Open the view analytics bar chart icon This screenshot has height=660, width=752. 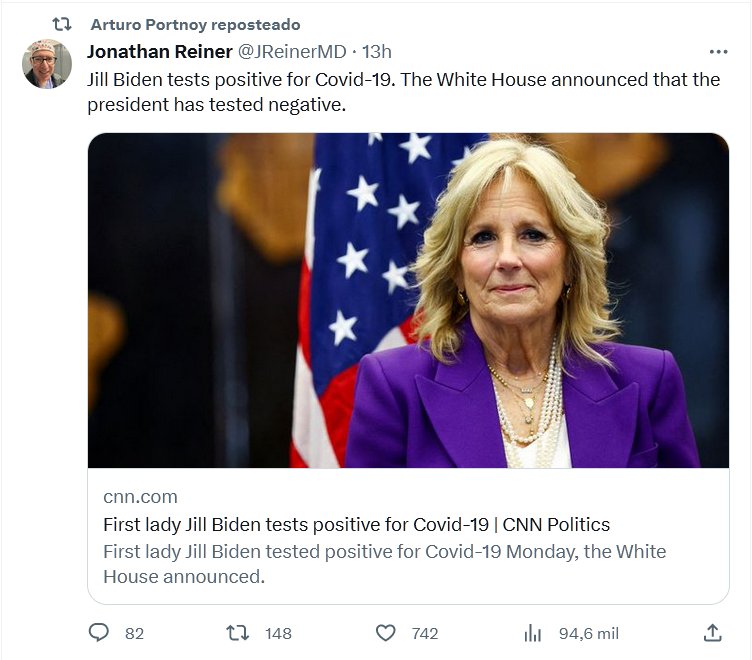click(x=533, y=632)
